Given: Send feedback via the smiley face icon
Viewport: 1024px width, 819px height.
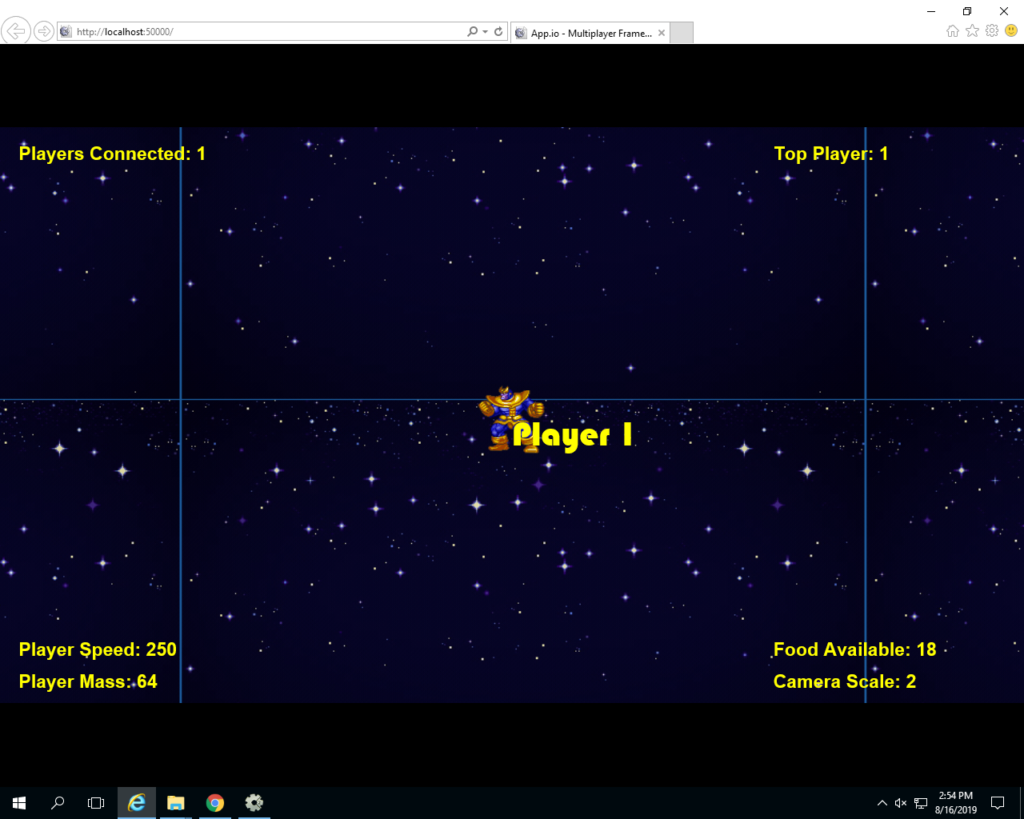Looking at the screenshot, I should tap(1011, 31).
